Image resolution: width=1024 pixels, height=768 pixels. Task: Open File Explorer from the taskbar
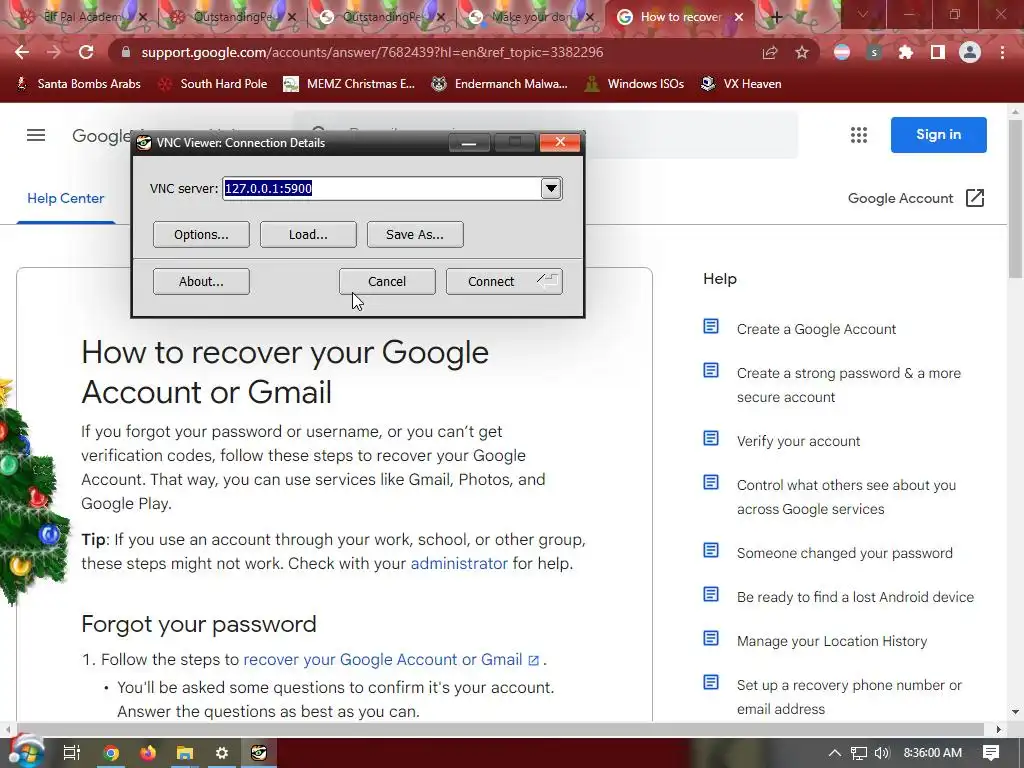point(185,753)
